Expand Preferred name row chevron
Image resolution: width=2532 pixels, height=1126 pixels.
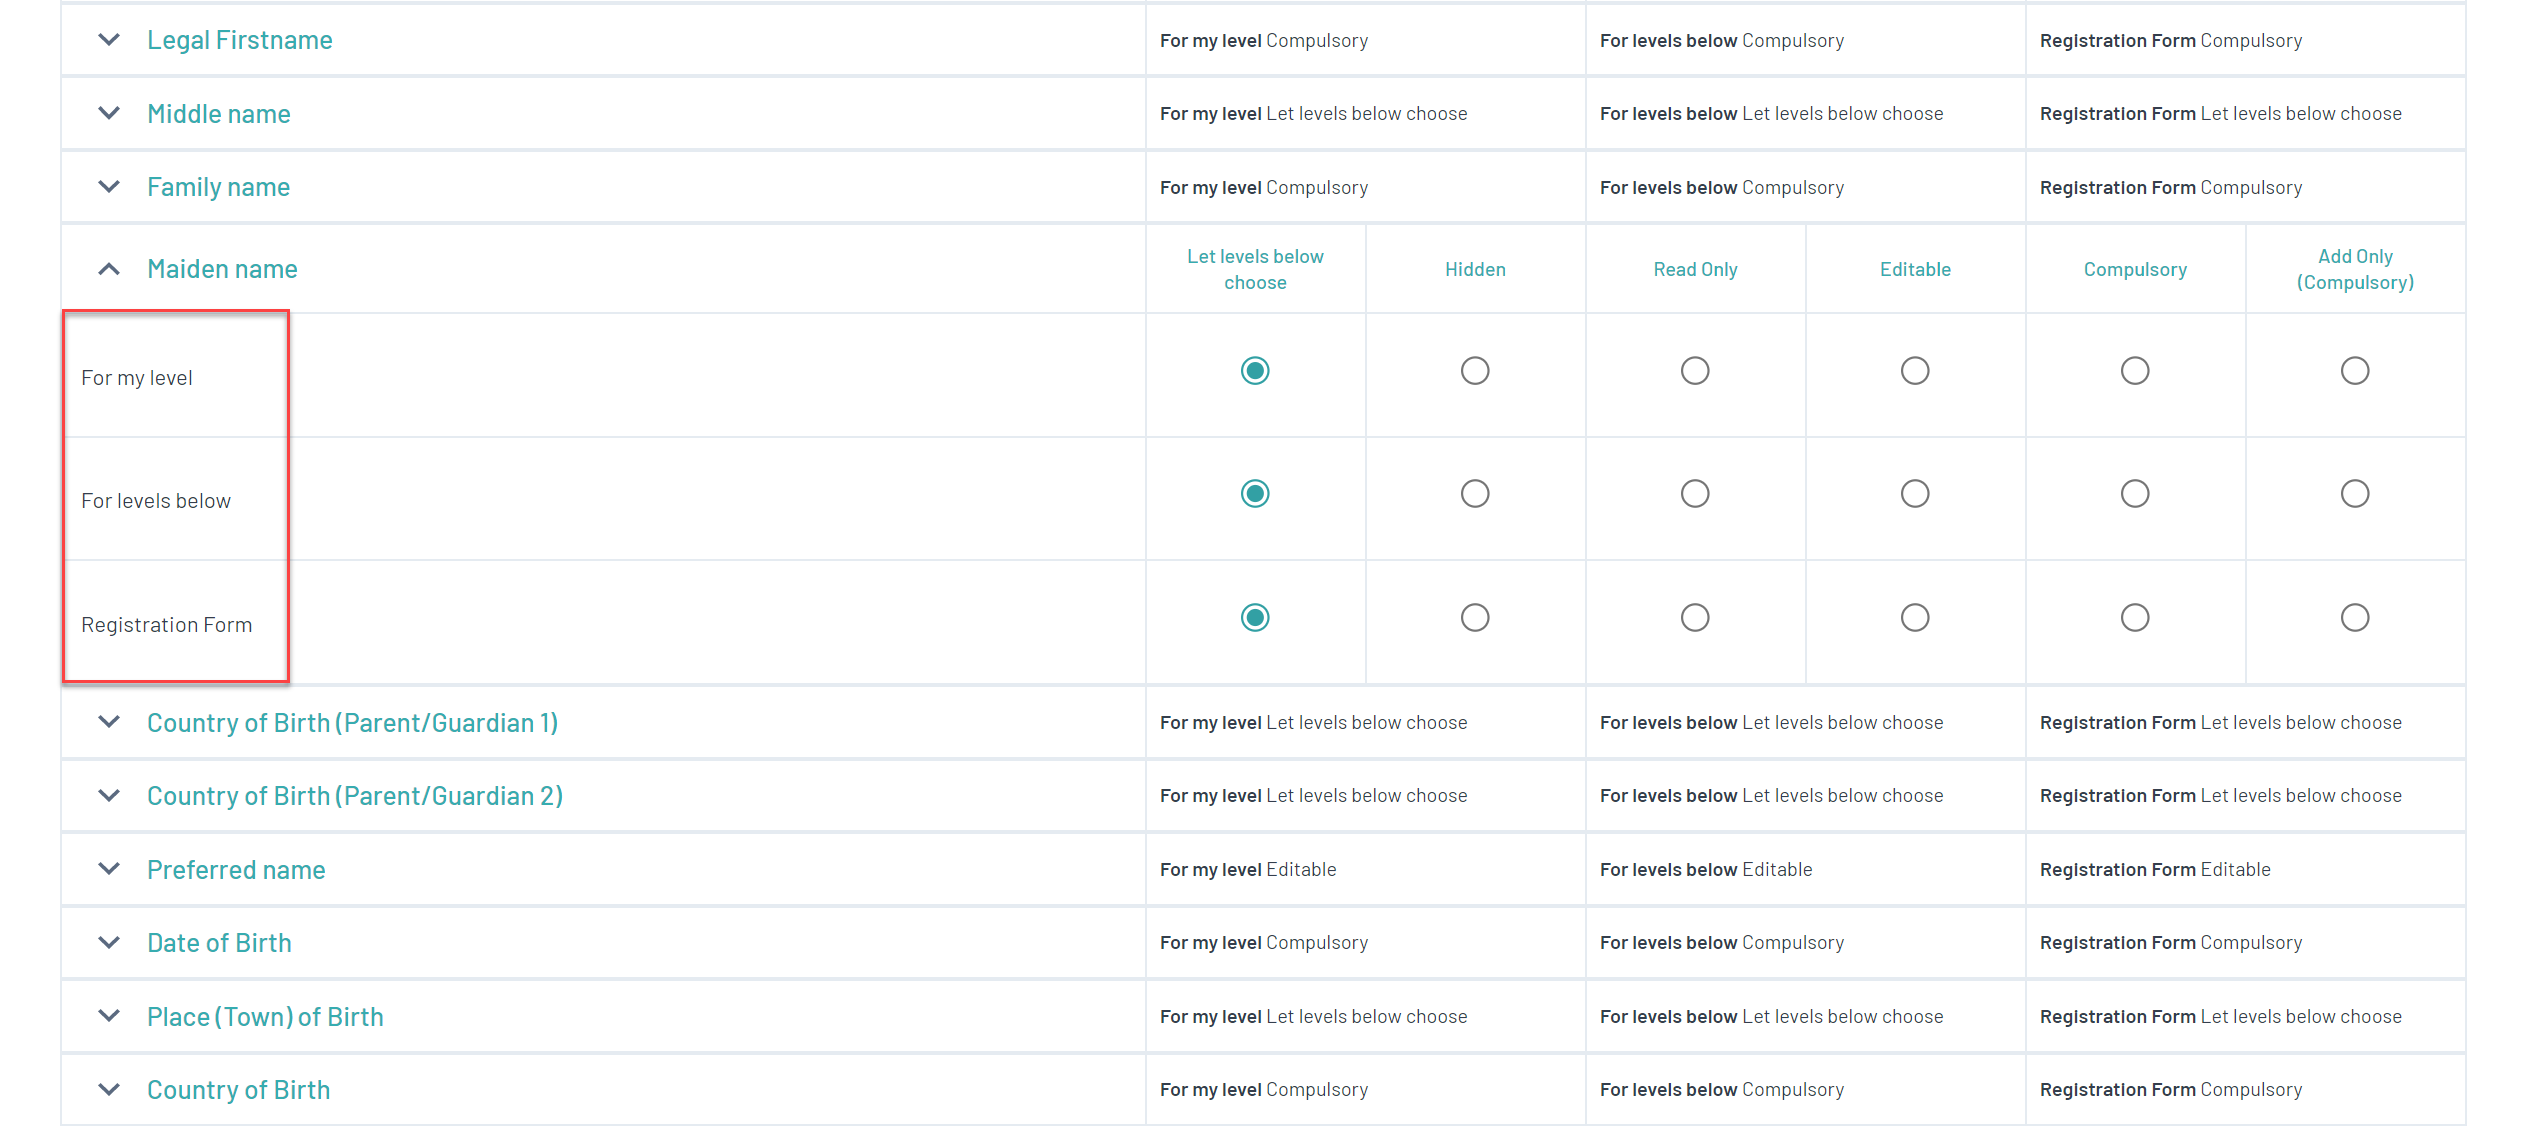pos(109,869)
